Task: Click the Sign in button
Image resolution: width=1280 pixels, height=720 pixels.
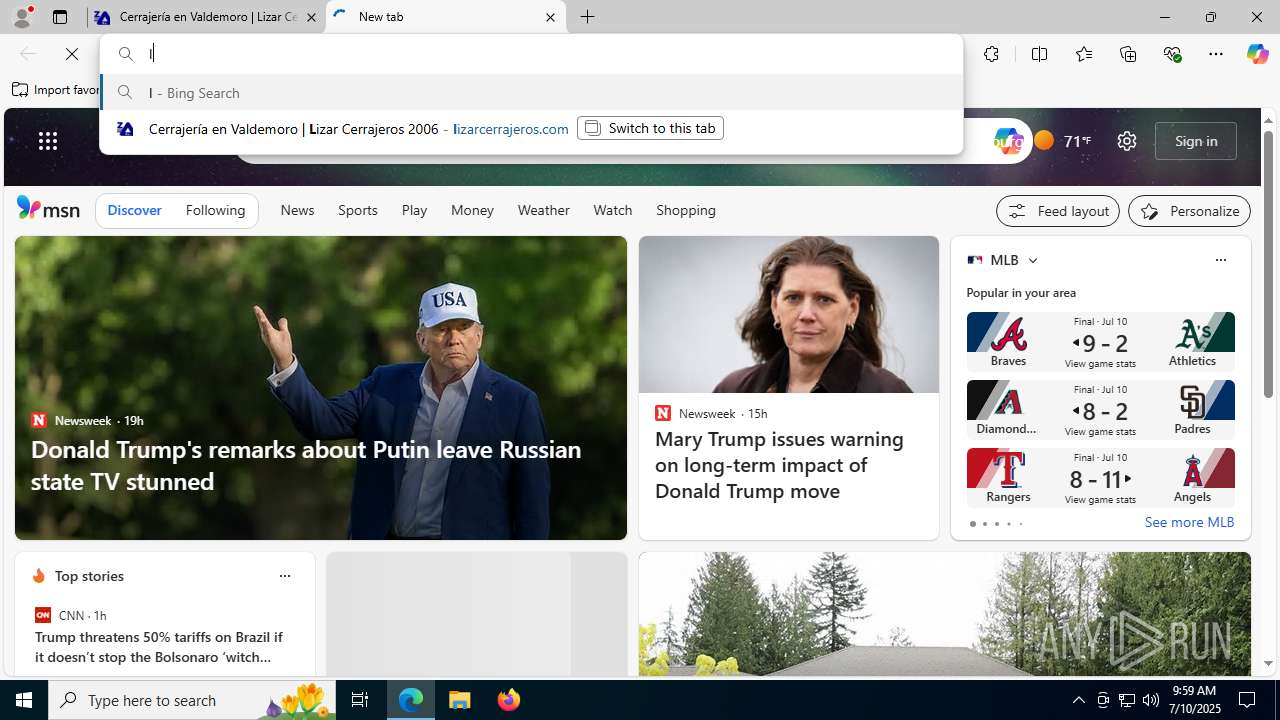Action: 1196,141
